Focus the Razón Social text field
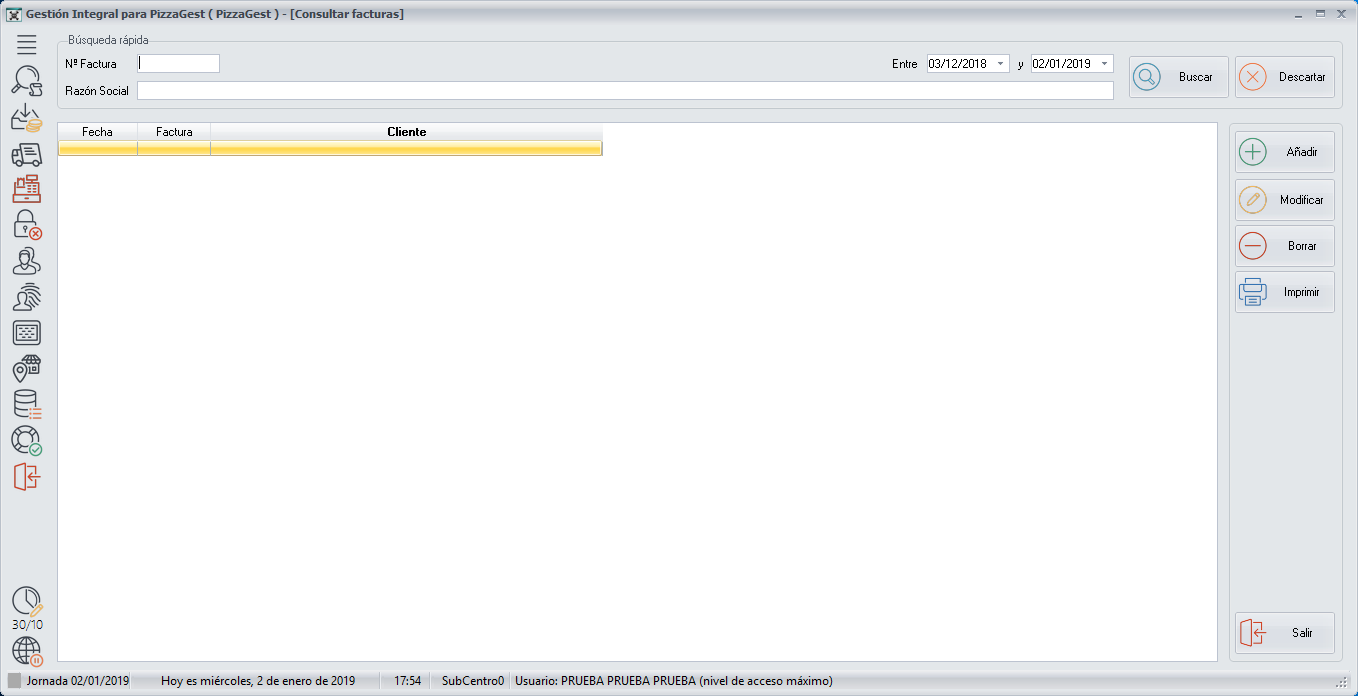Viewport: 1358px width, 696px height. coord(624,91)
